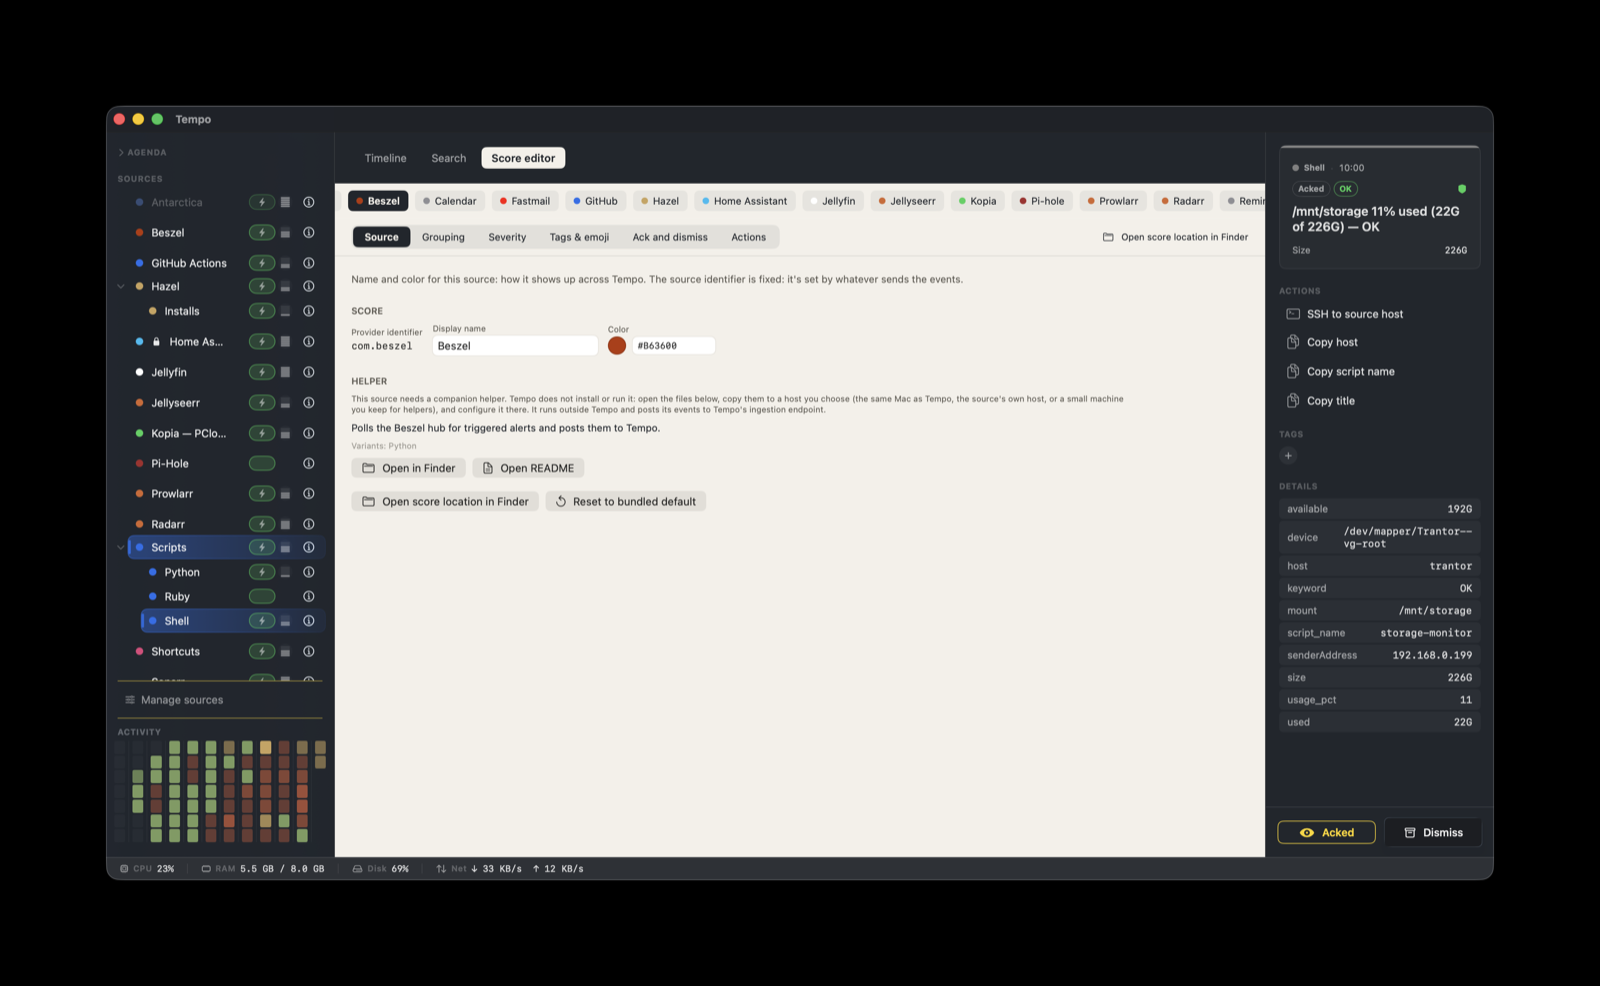The width and height of the screenshot is (1600, 986).
Task: Enable the switch for Pi-Hole source
Action: click(262, 463)
